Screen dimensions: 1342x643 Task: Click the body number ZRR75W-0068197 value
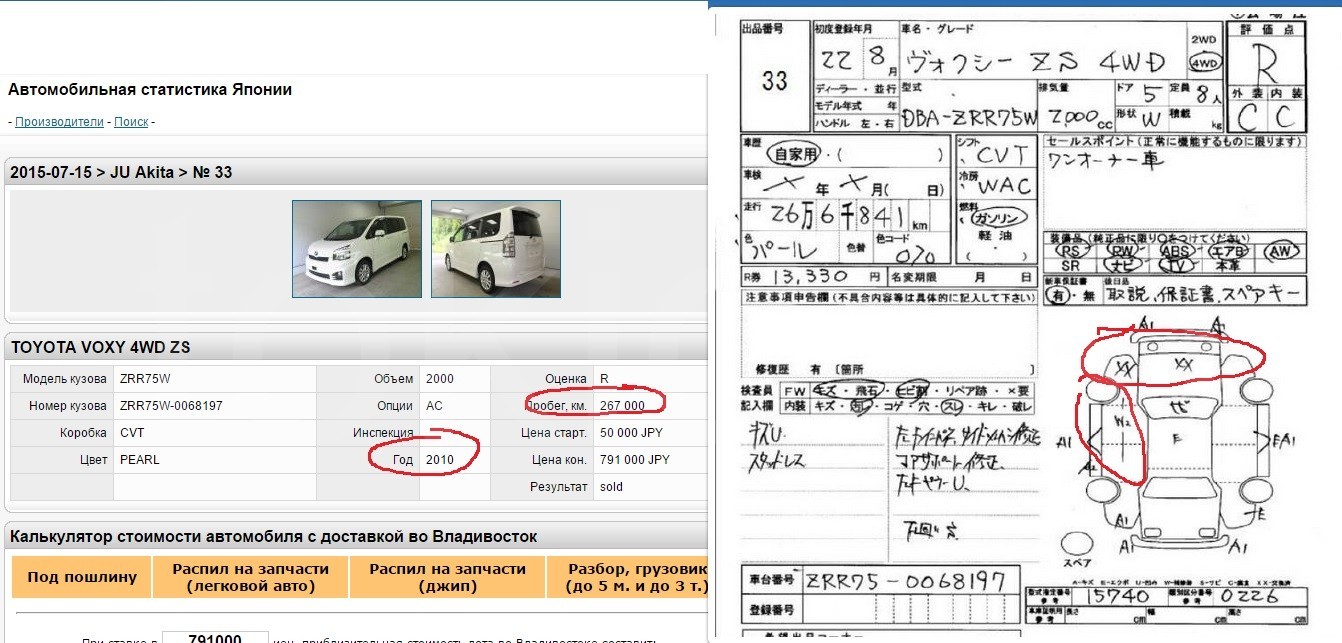pos(171,405)
